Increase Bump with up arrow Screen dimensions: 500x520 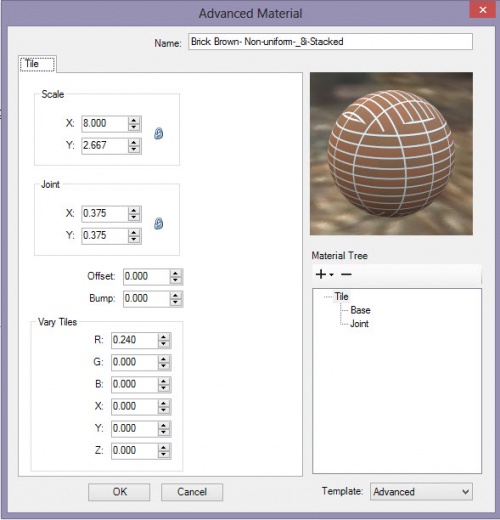coord(176,295)
